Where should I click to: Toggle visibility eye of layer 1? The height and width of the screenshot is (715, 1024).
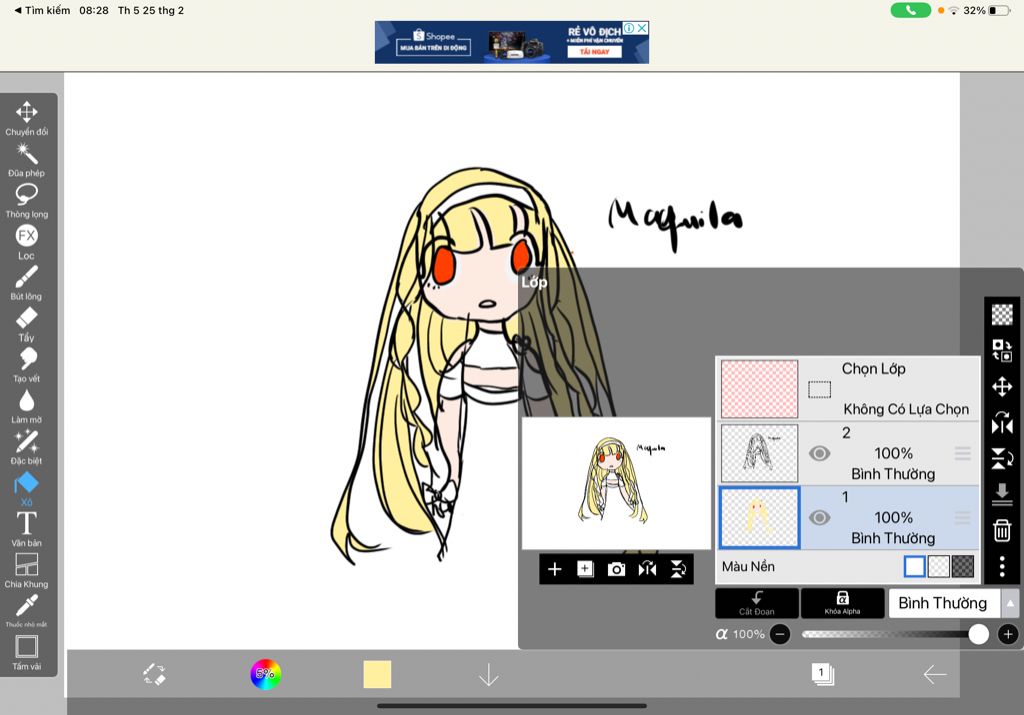pyautogui.click(x=820, y=518)
